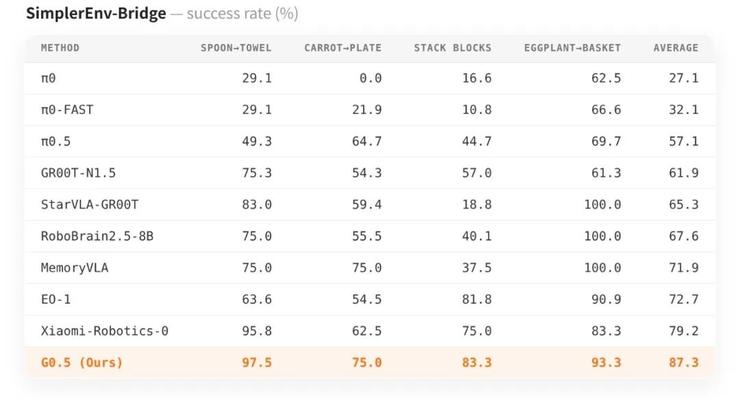The height and width of the screenshot is (410, 740).
Task: Click the highlighted G0.5 (Ours) label
Action: pyautogui.click(x=82, y=362)
